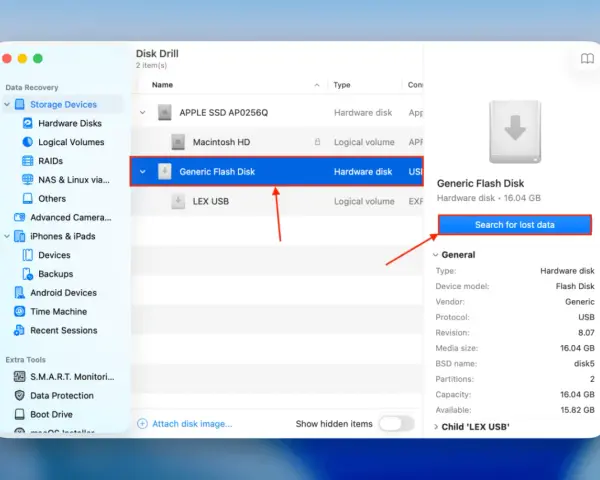This screenshot has height=480, width=600.
Task: Click the S.M.A.R.T. Monitoring icon
Action: (x=20, y=377)
